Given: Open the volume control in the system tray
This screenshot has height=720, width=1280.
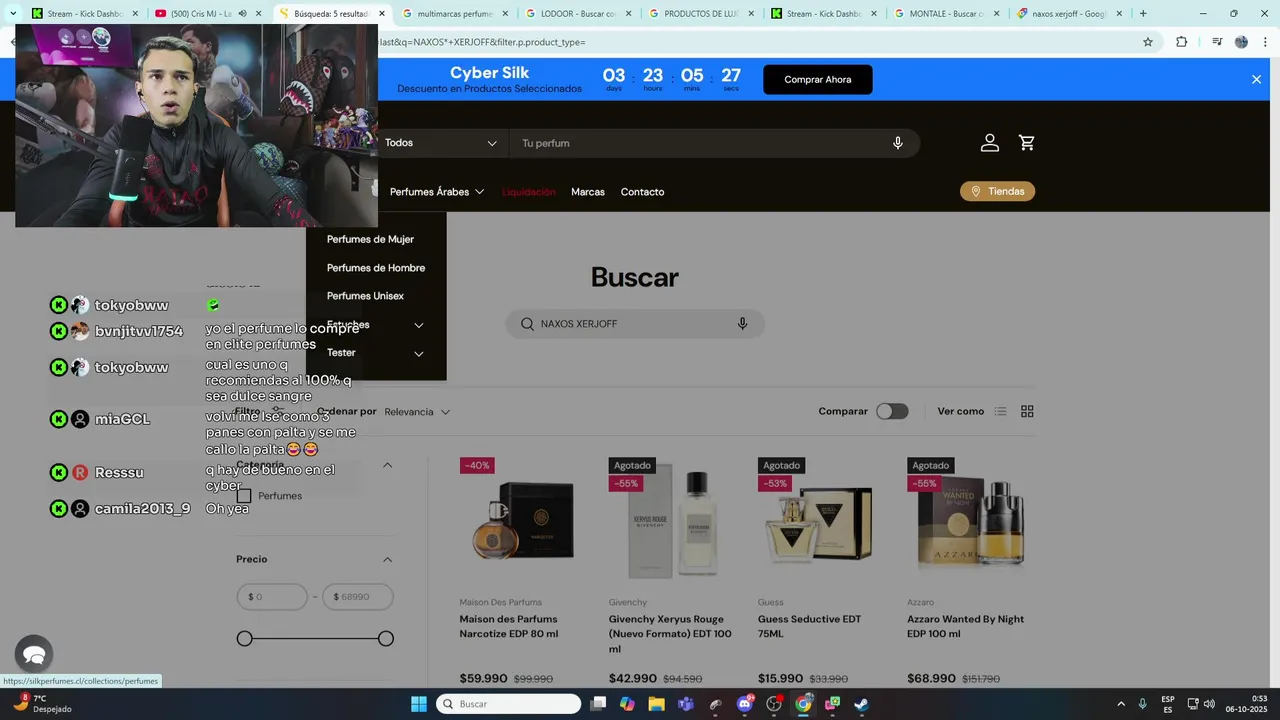Looking at the screenshot, I should 1209,704.
